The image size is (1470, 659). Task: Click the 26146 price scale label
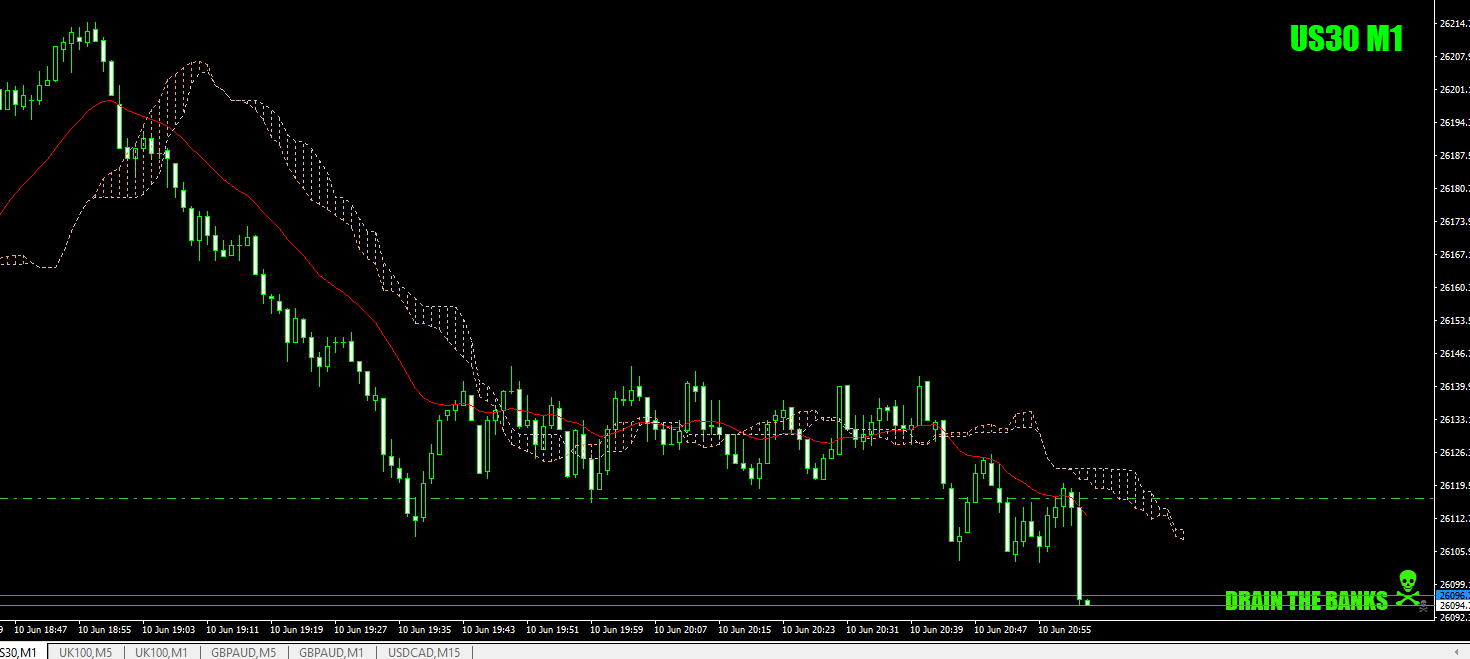coord(1454,353)
